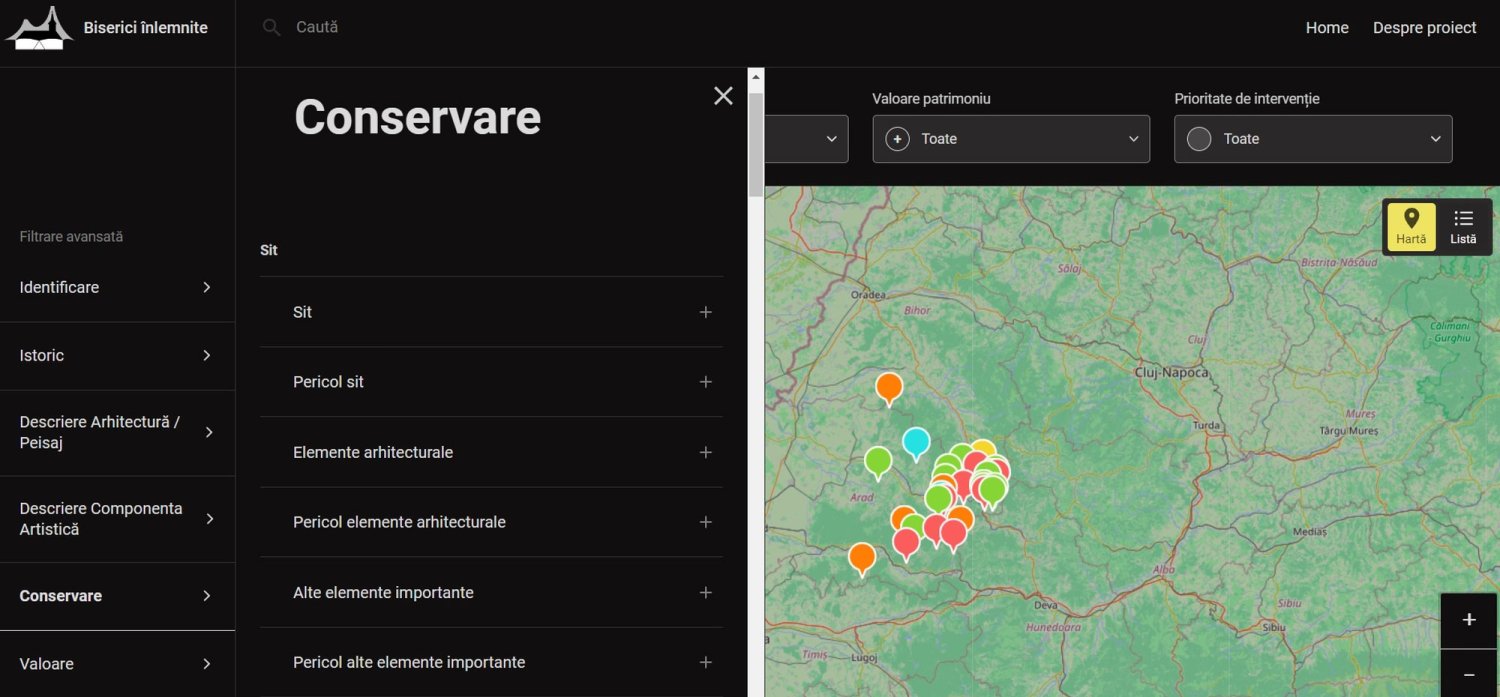The image size is (1500, 697).
Task: Click the search magnifier icon
Action: pos(271,28)
